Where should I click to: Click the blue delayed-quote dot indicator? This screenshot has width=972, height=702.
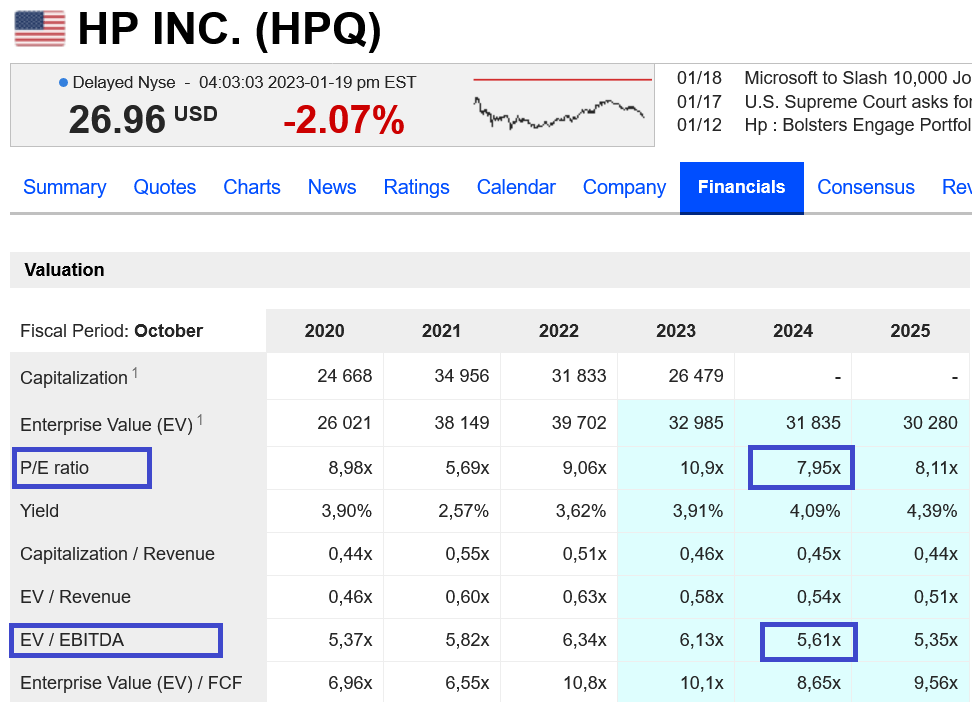point(63,82)
